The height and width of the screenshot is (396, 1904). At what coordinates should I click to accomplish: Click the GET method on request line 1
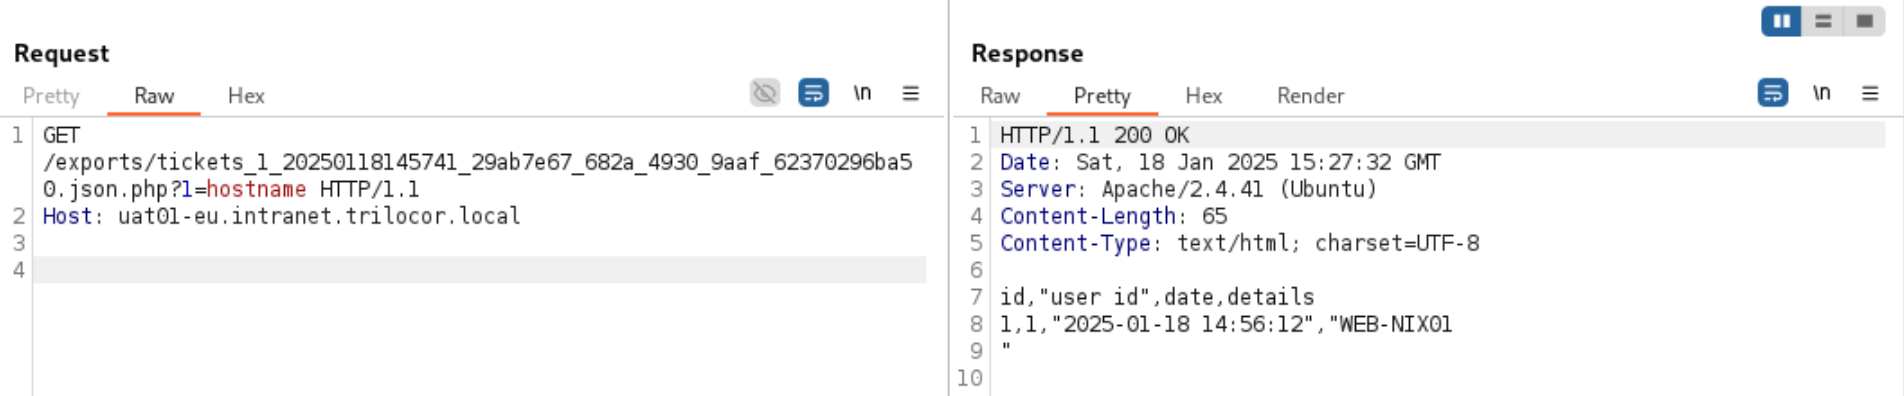(x=61, y=135)
